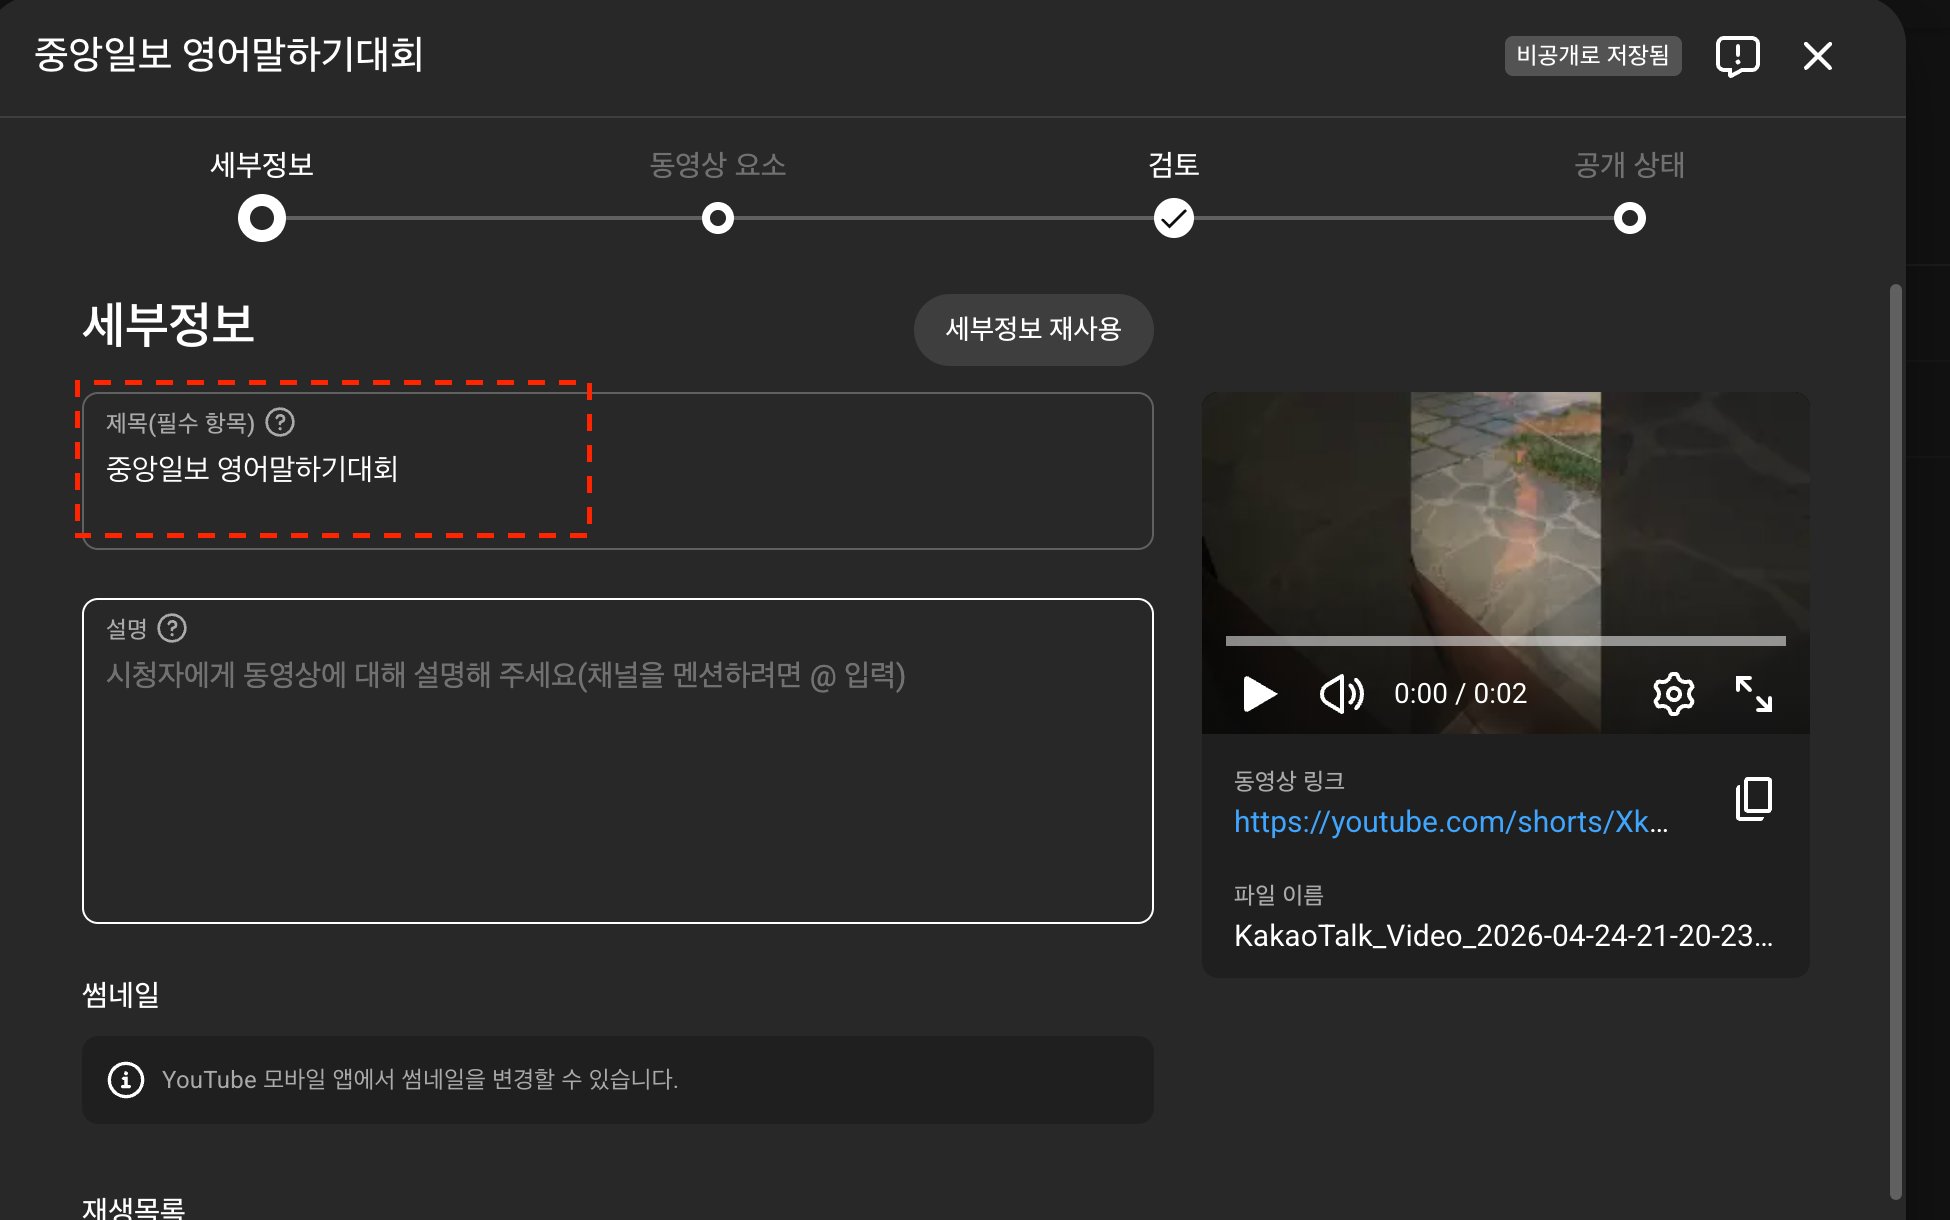Expand video preview to fullscreen
This screenshot has width=1950, height=1220.
(1753, 693)
